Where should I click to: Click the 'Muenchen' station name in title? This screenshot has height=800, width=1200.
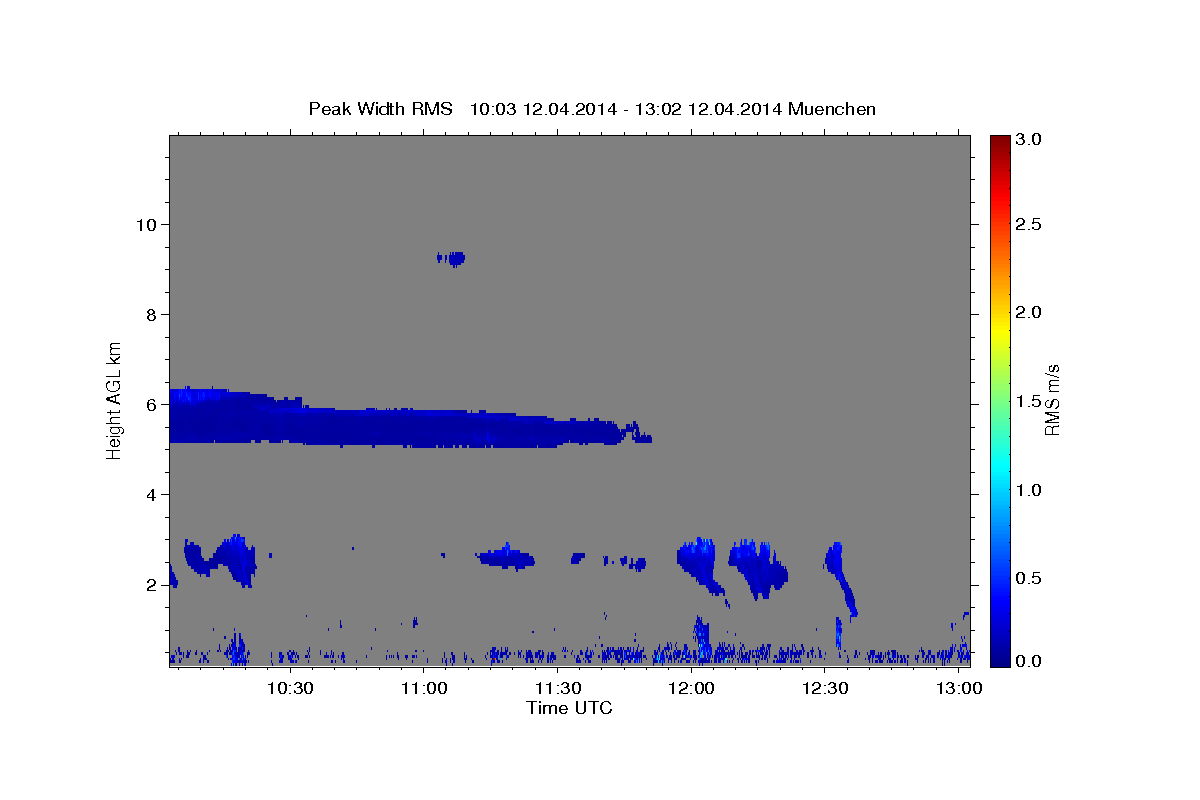832,108
